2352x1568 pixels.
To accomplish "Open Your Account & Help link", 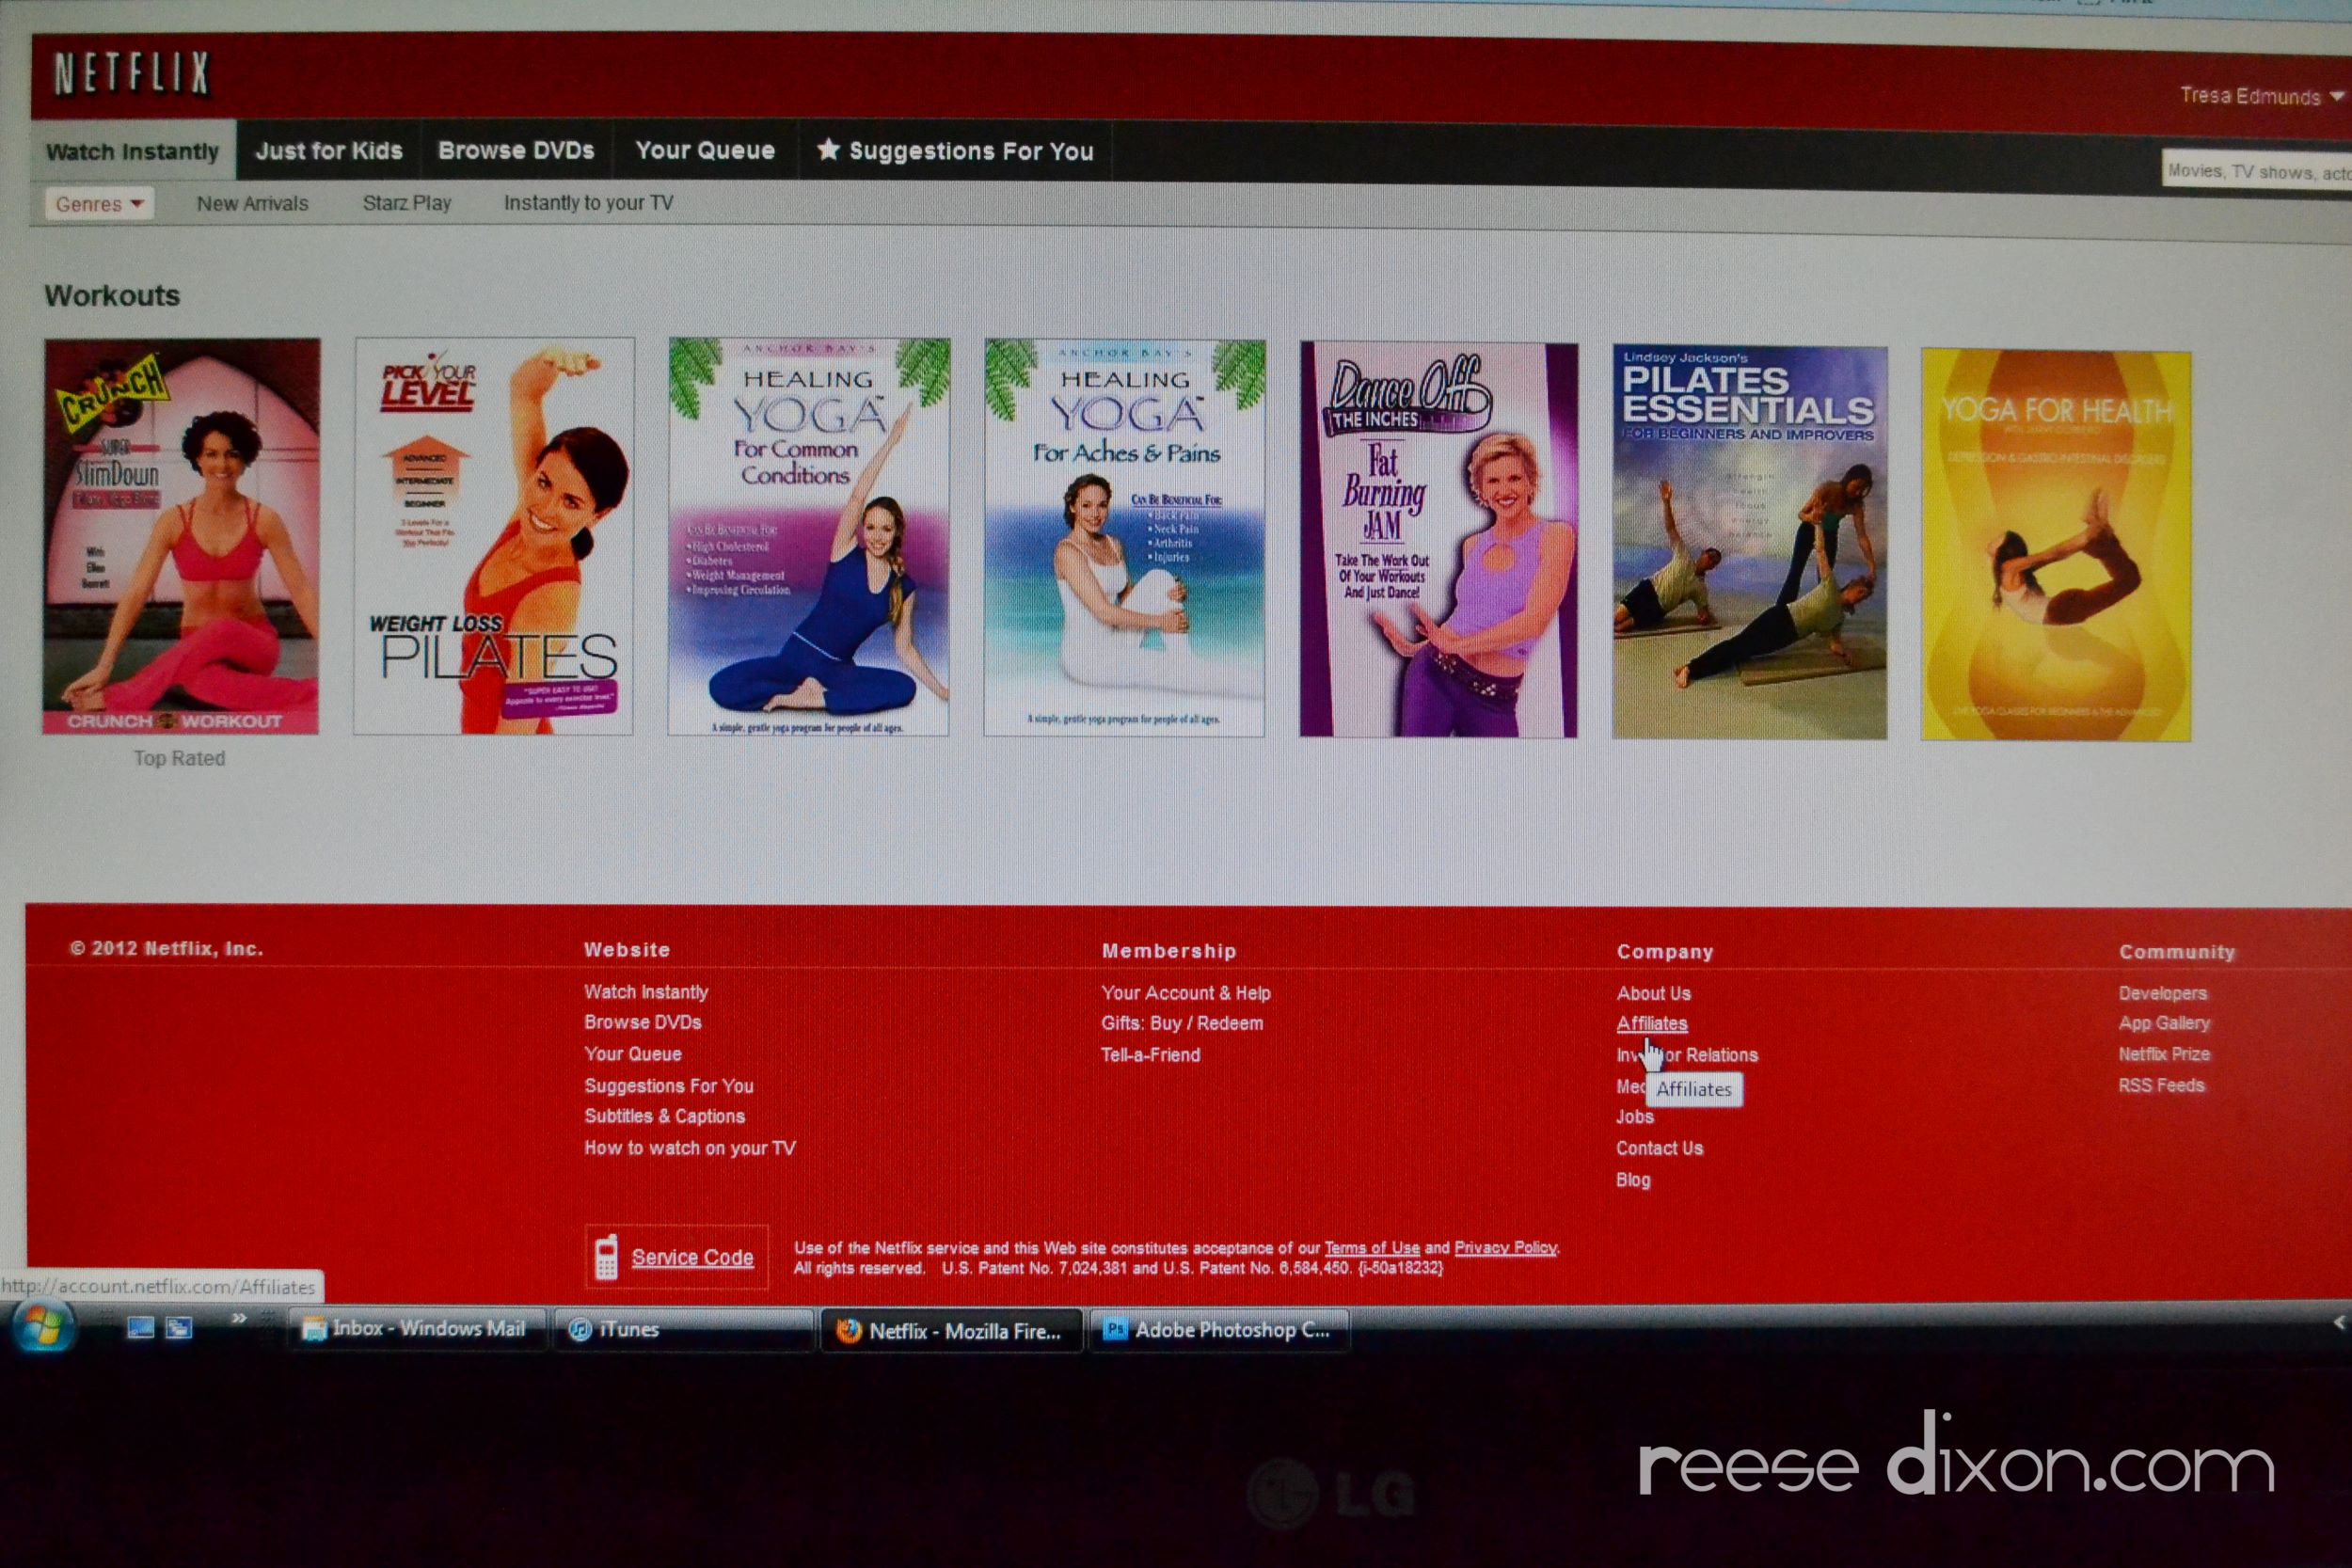I will point(1186,993).
